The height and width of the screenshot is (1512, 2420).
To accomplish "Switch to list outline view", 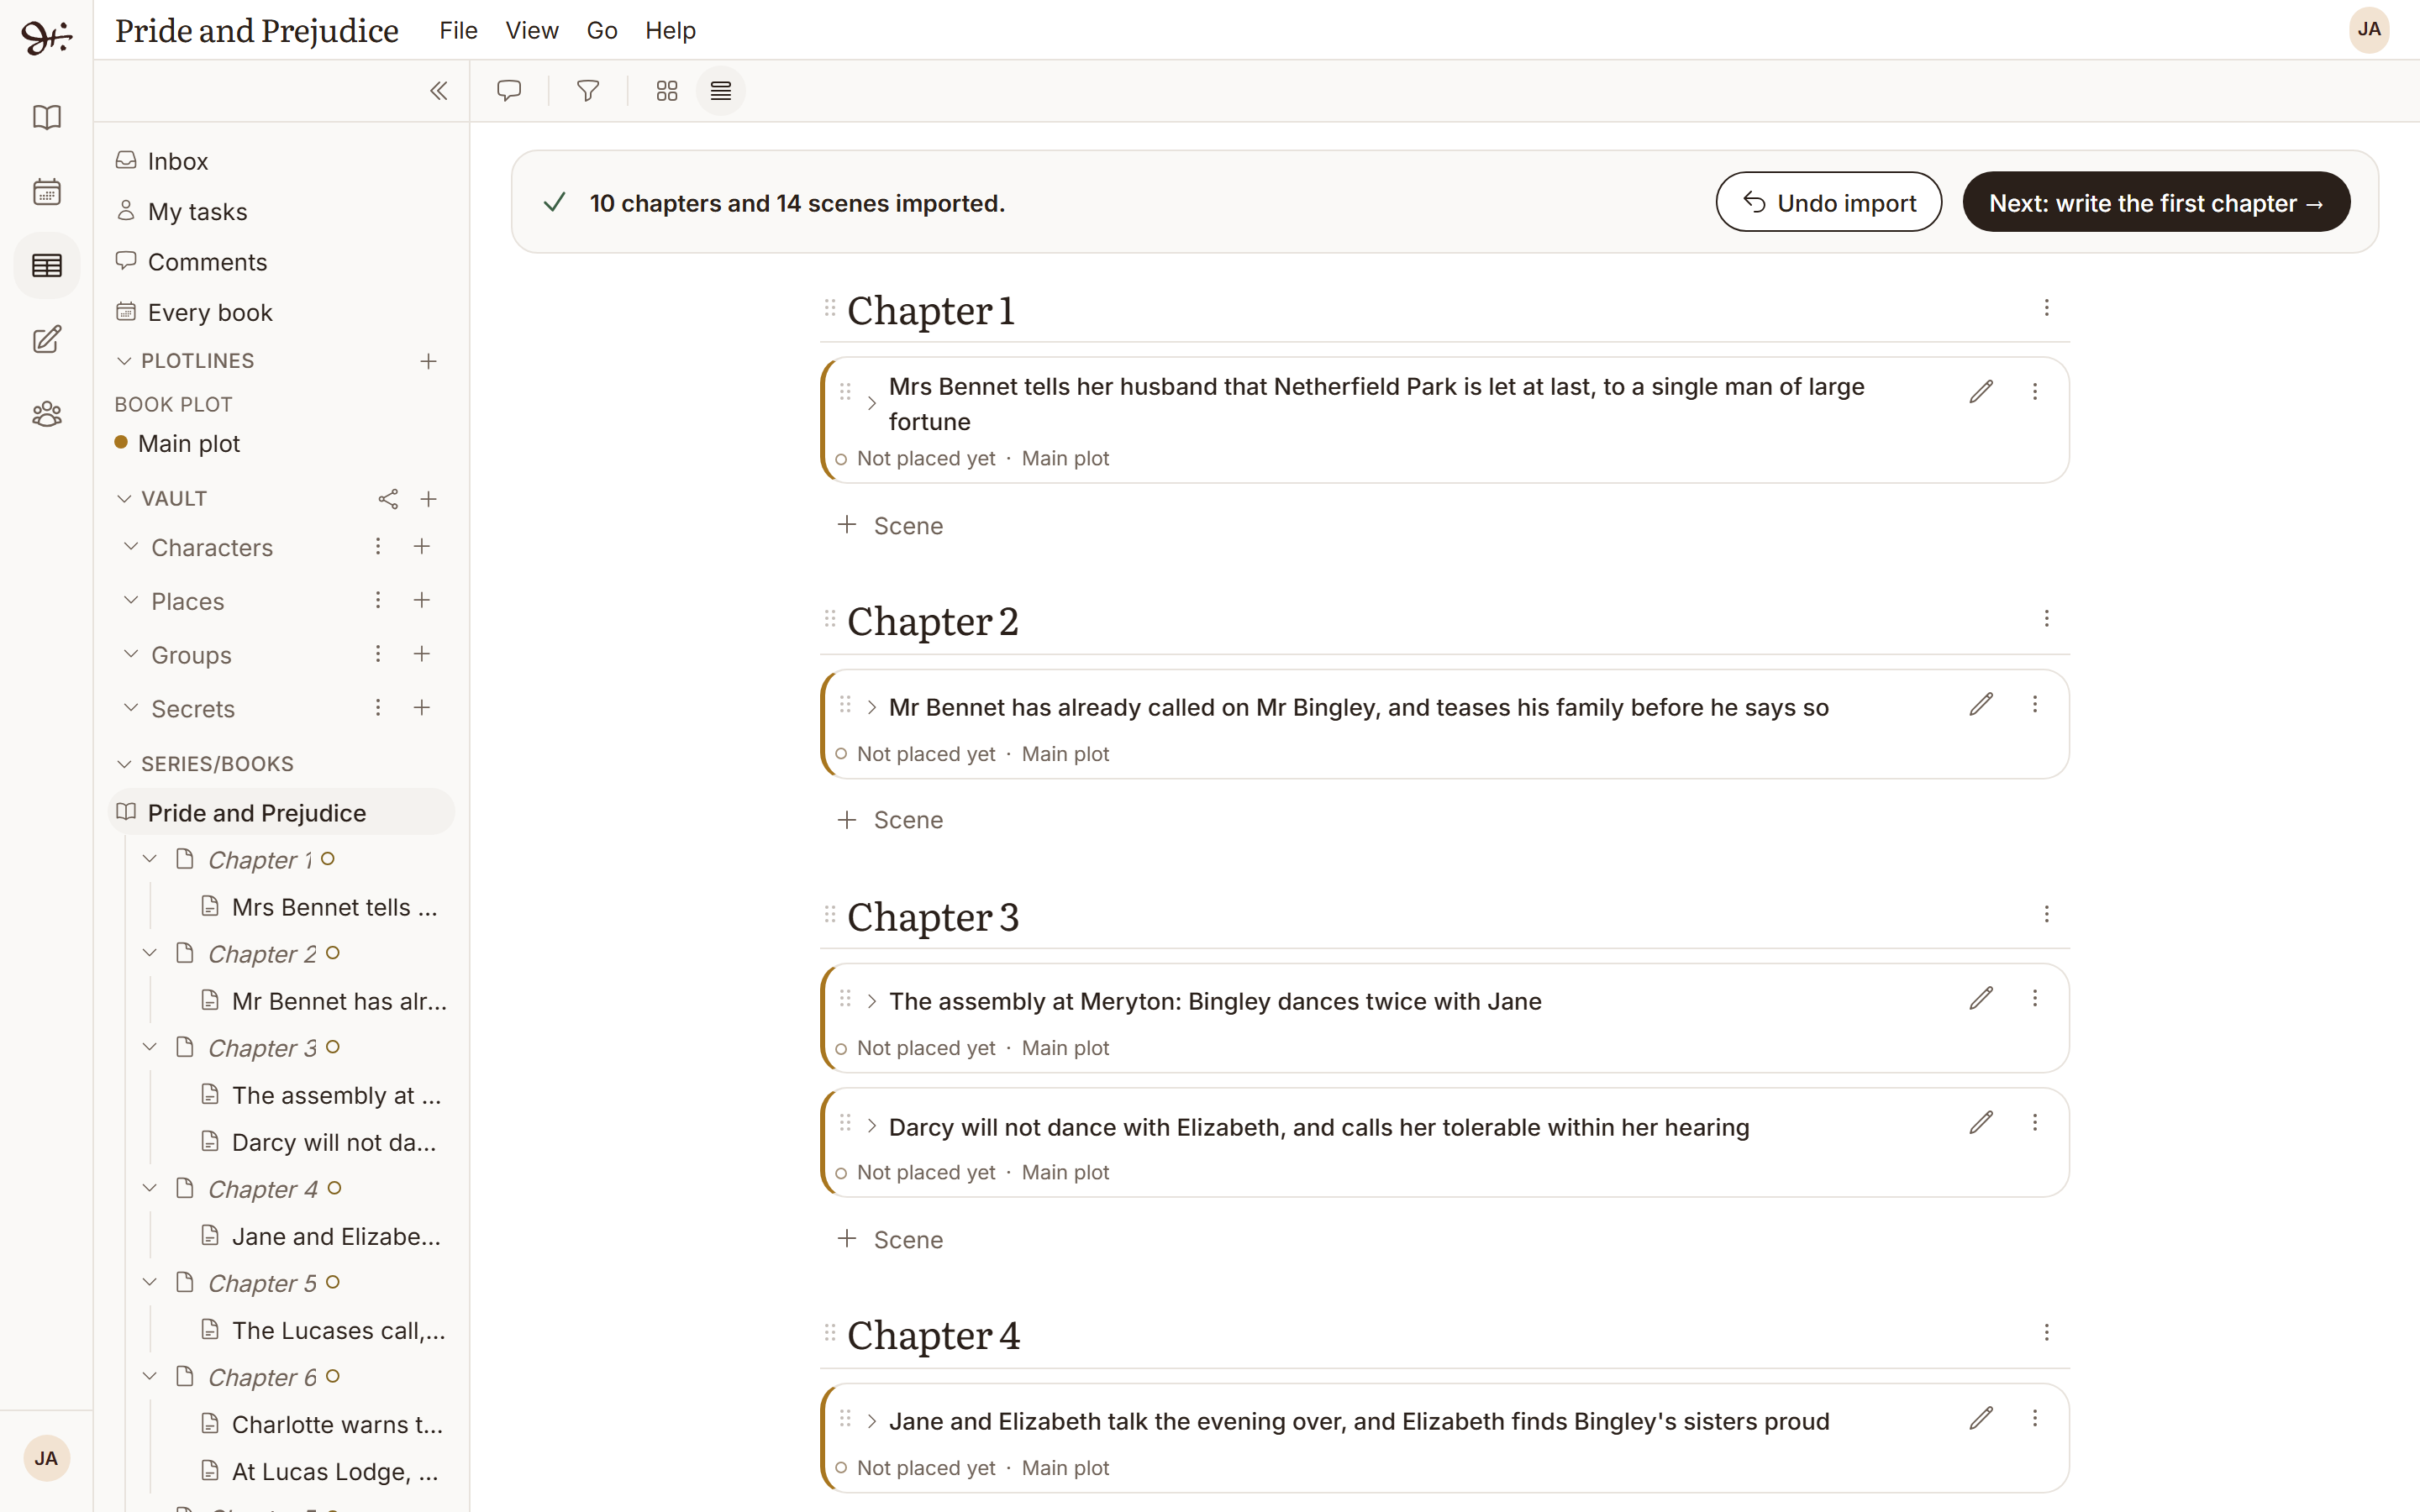I will point(721,91).
